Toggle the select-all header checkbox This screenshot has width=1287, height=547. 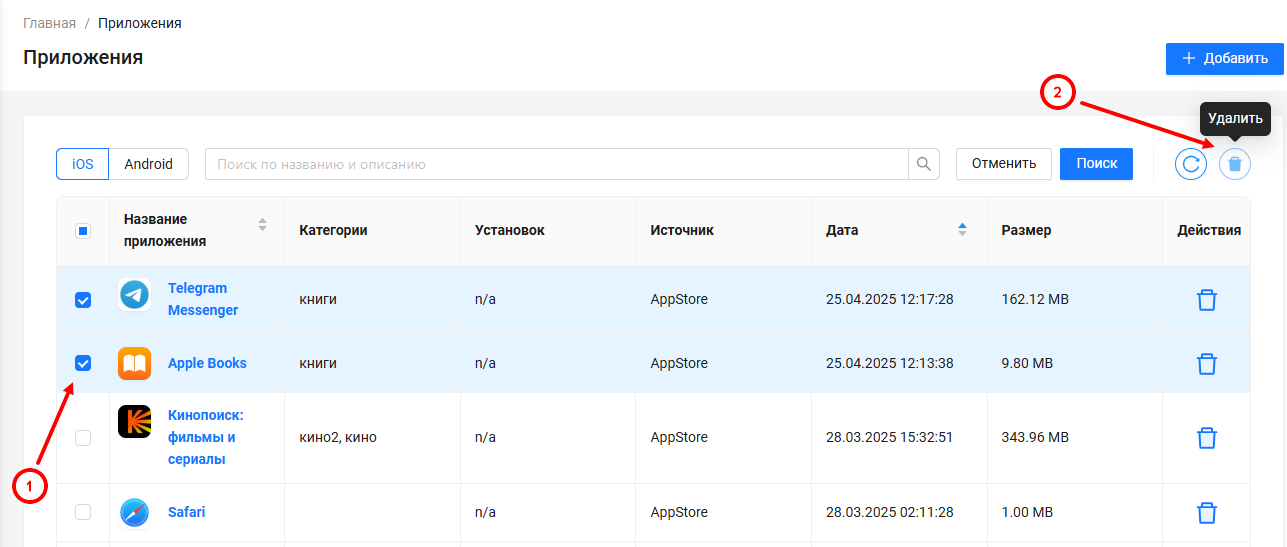tap(83, 231)
